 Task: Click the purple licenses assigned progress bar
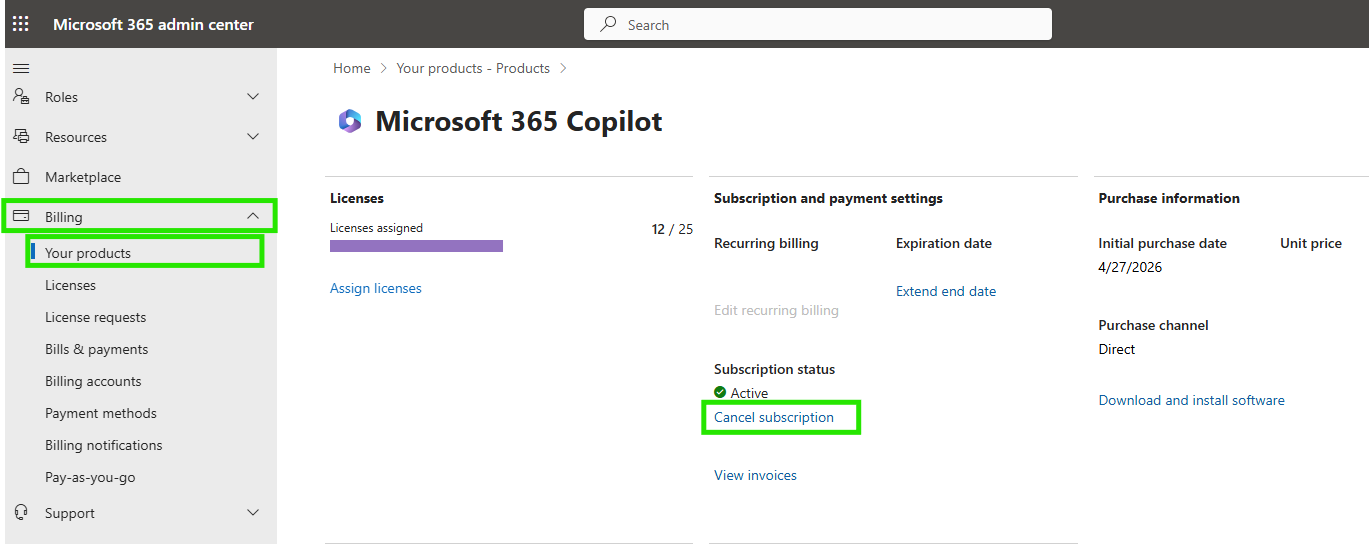pyautogui.click(x=416, y=246)
